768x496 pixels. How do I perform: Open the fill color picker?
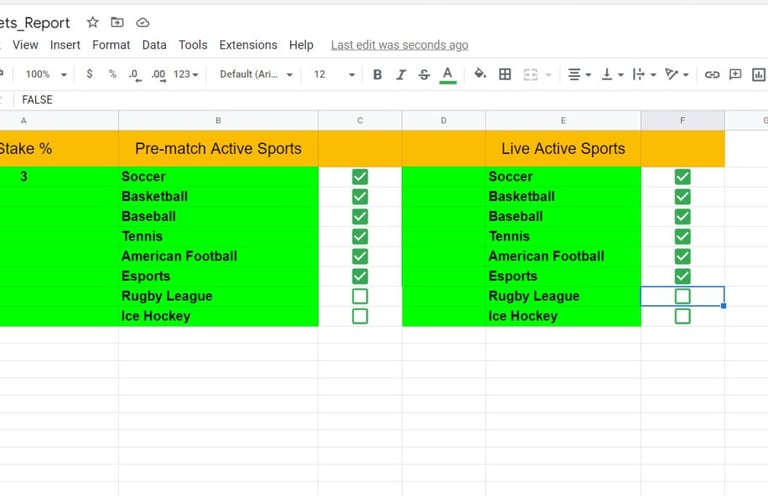(480, 74)
